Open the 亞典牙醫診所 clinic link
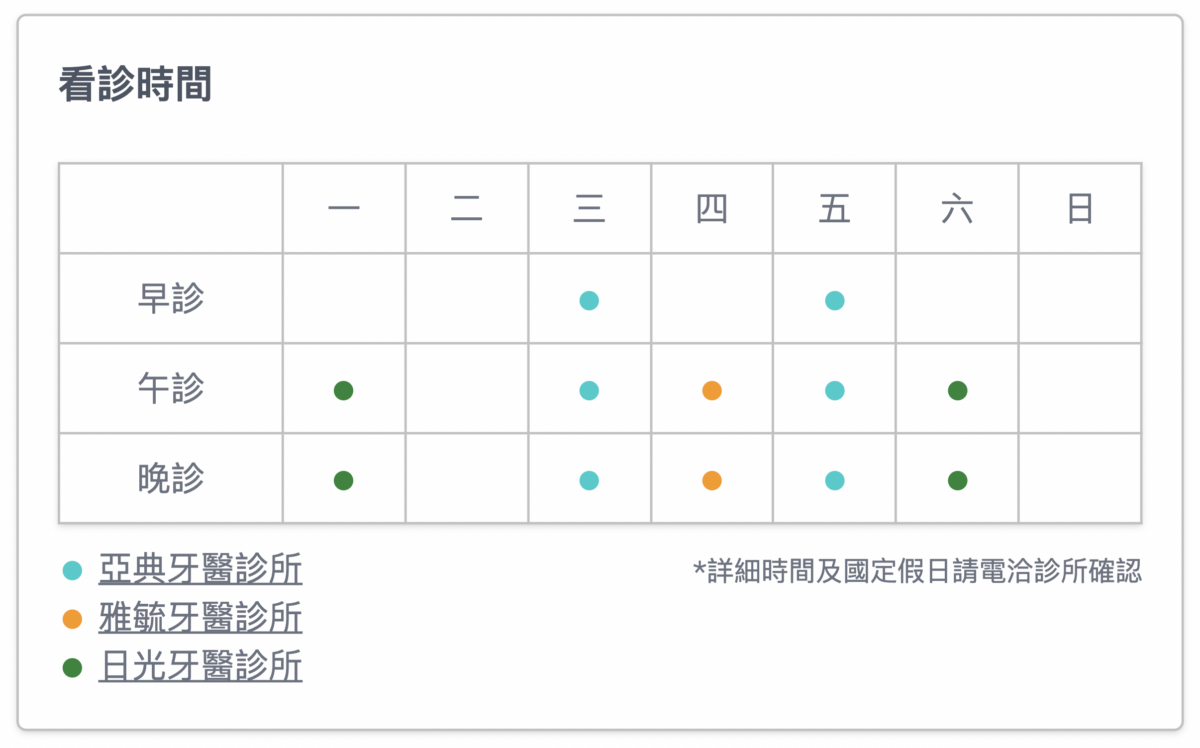The image size is (1200, 748). [x=200, y=570]
